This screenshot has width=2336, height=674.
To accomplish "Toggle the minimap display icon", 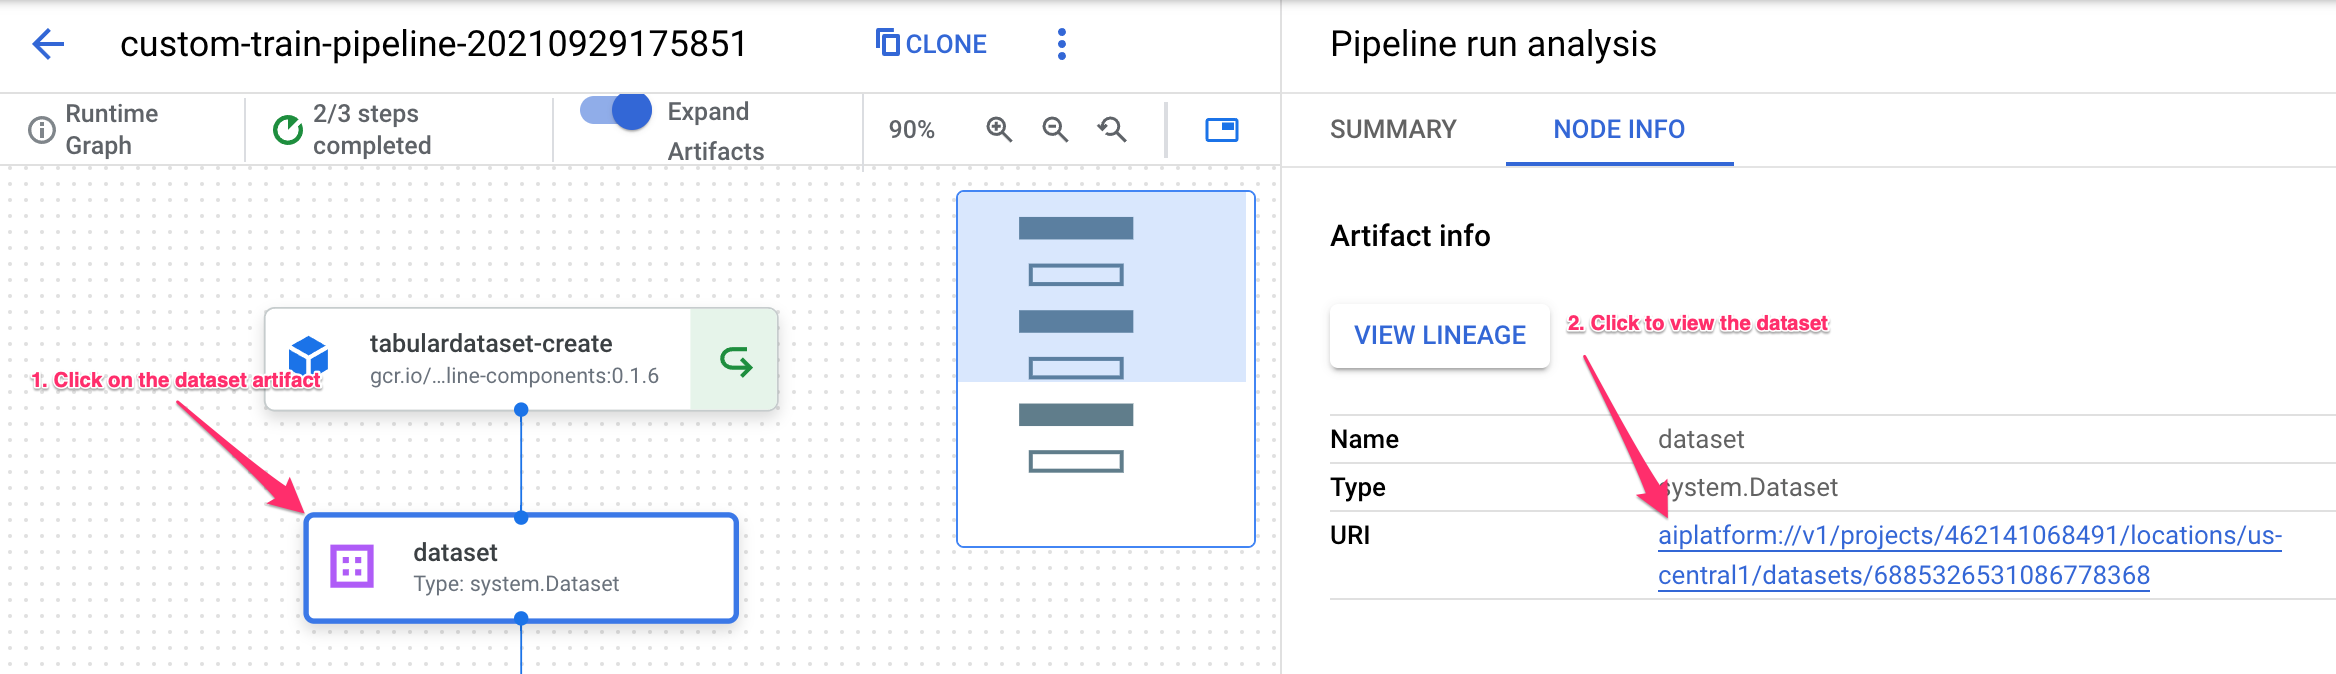I will coord(1221,130).
